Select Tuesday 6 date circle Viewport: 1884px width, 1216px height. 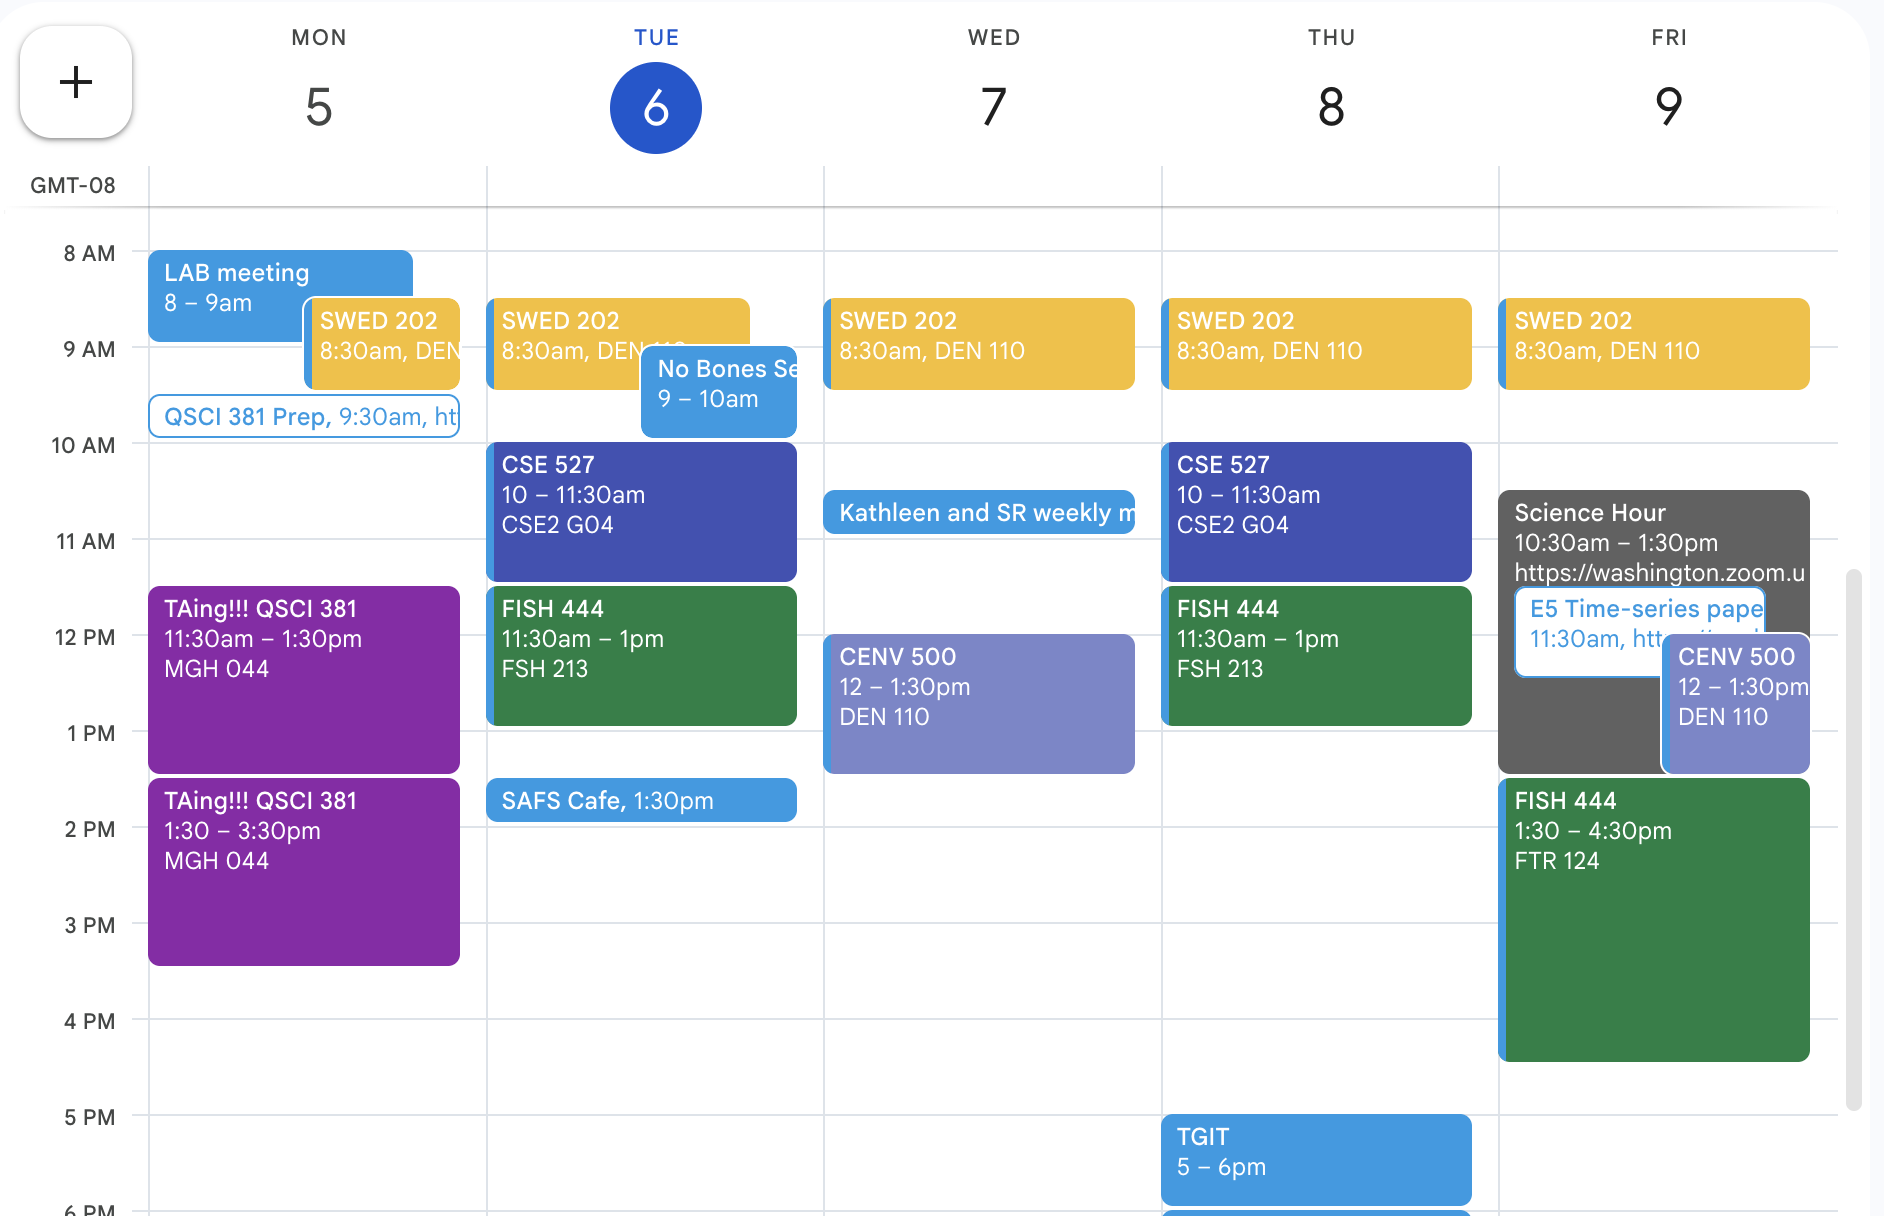[x=655, y=108]
